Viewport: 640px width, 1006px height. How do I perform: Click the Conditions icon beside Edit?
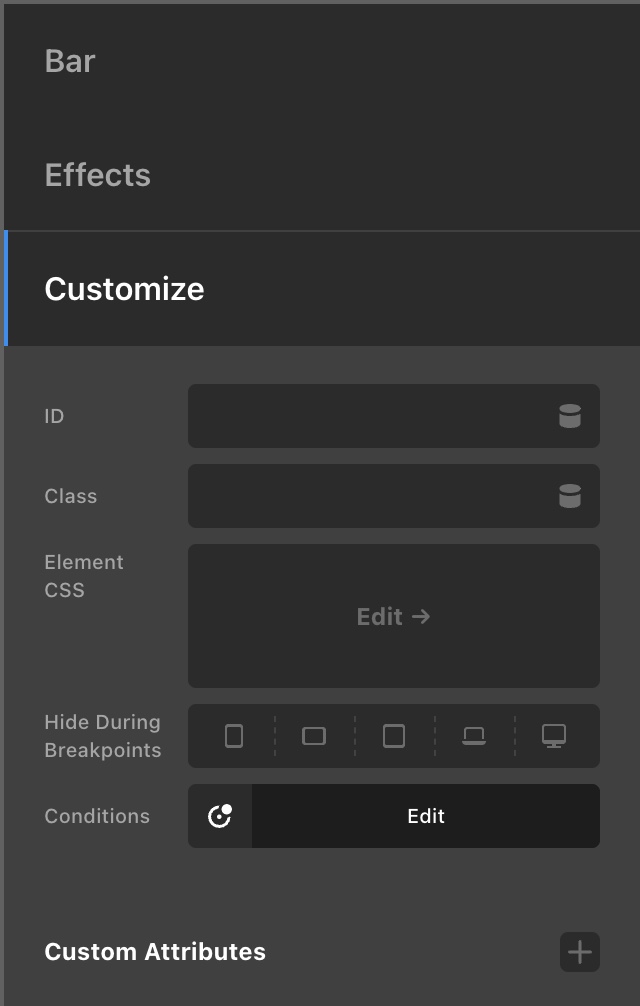pos(220,816)
